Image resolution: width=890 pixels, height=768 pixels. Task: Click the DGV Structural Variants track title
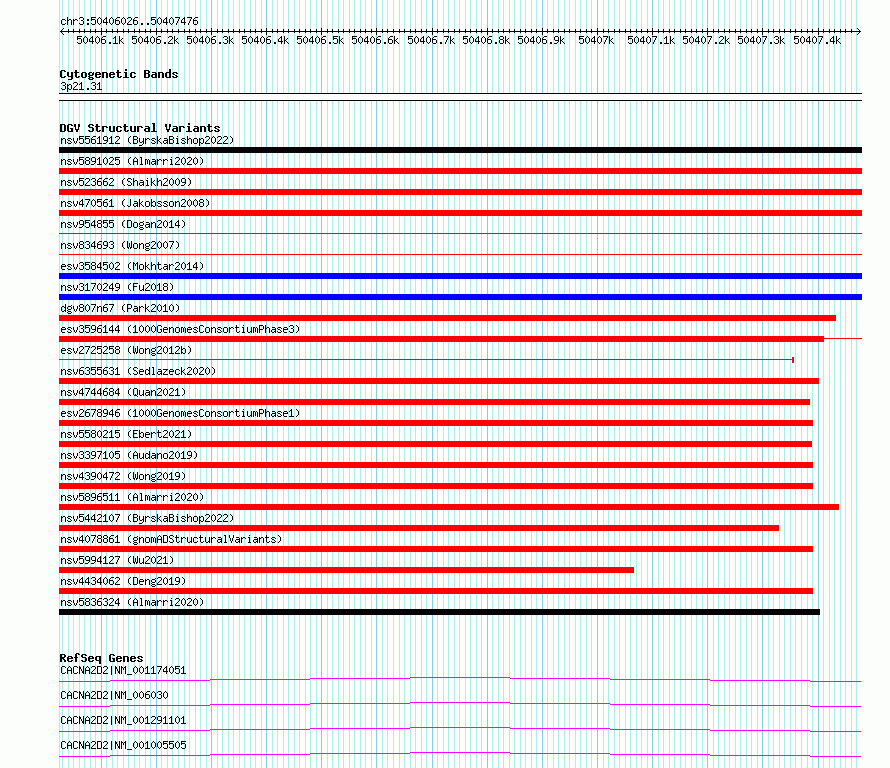[x=140, y=128]
